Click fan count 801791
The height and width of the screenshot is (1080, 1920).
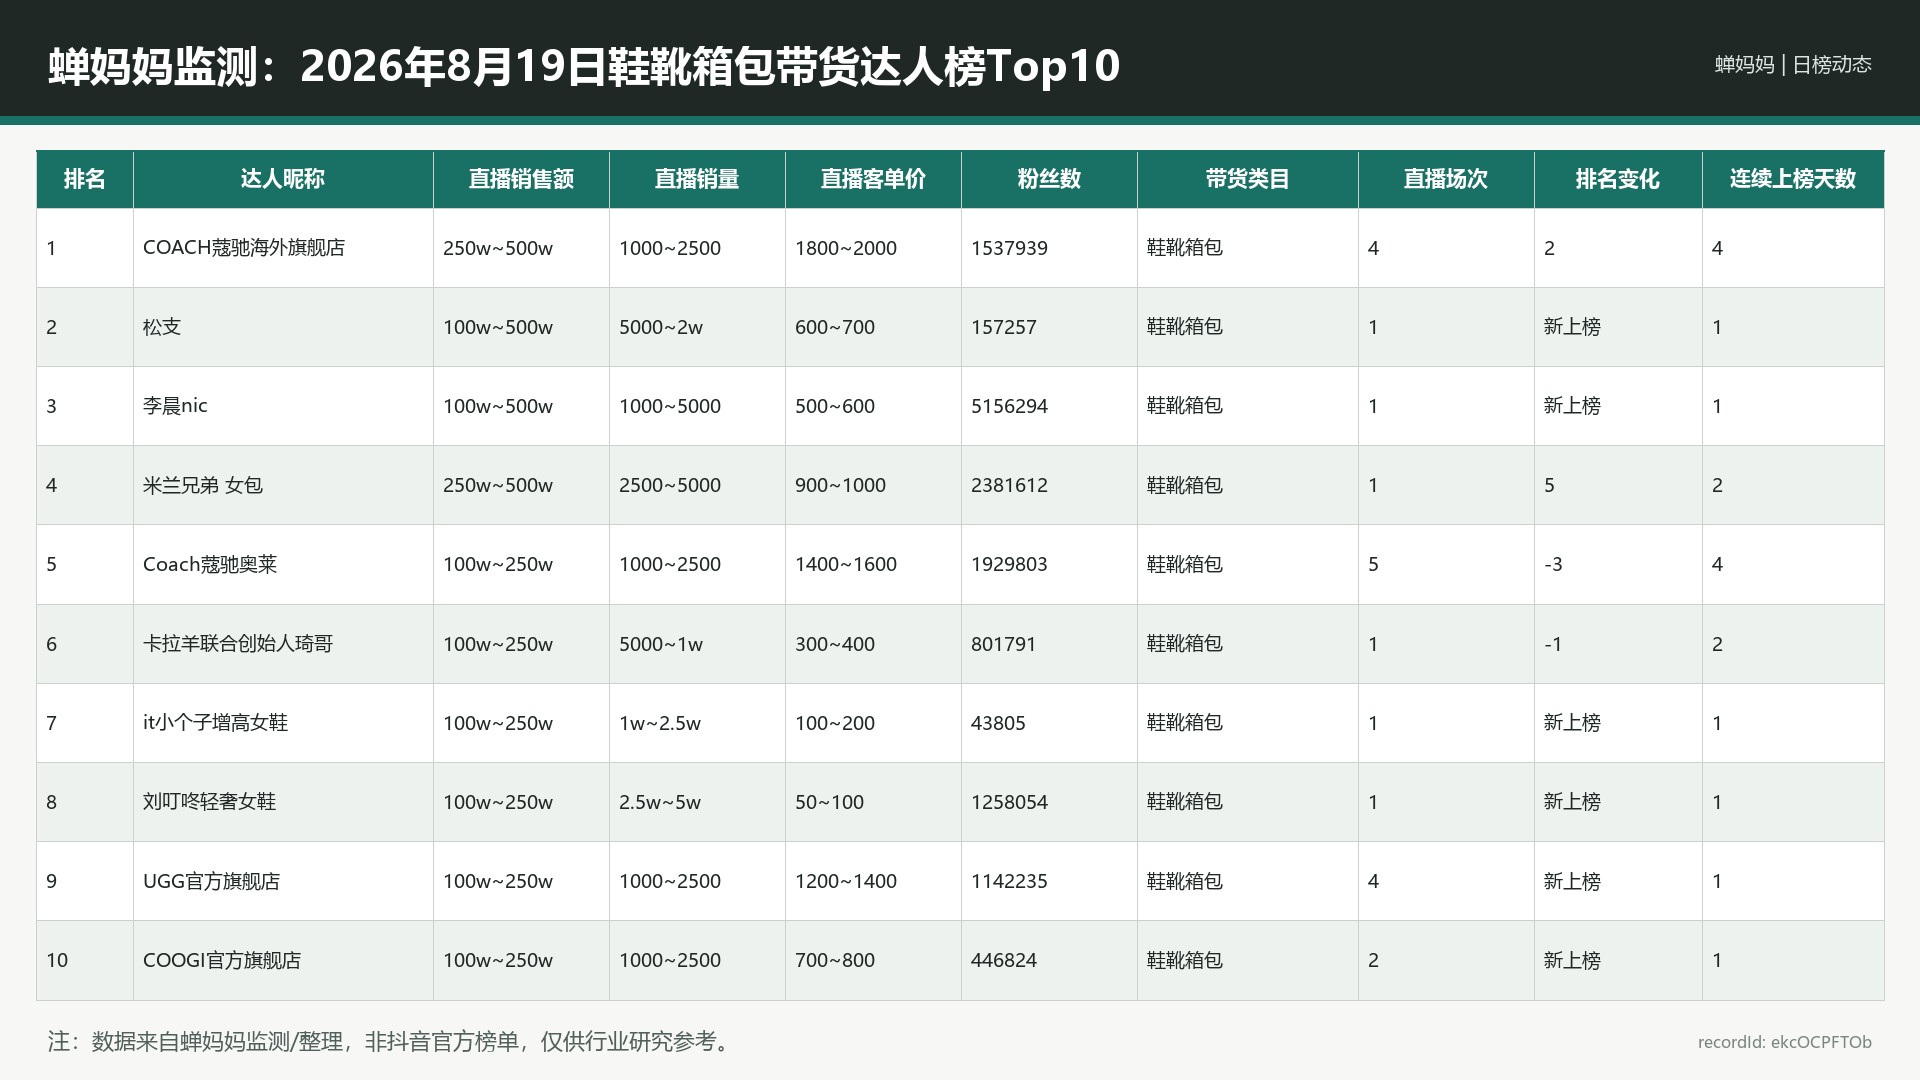click(1003, 644)
